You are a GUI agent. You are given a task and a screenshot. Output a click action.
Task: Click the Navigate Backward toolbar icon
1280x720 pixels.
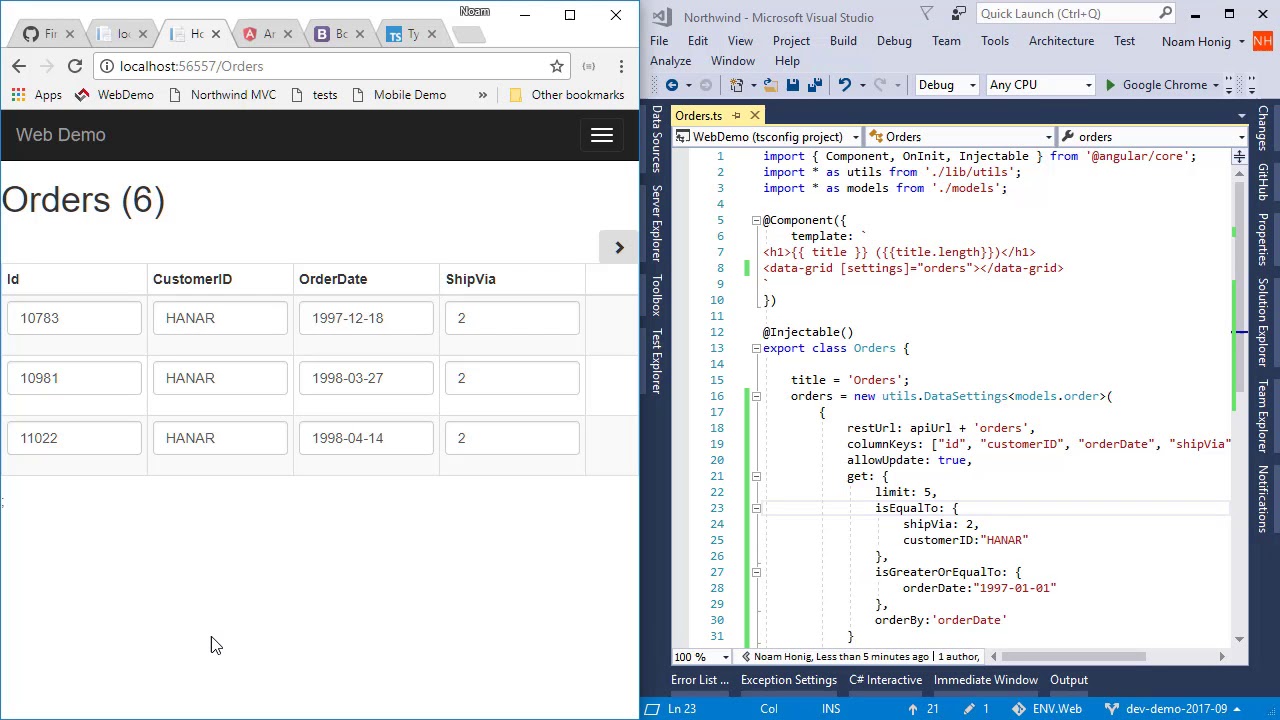[672, 85]
